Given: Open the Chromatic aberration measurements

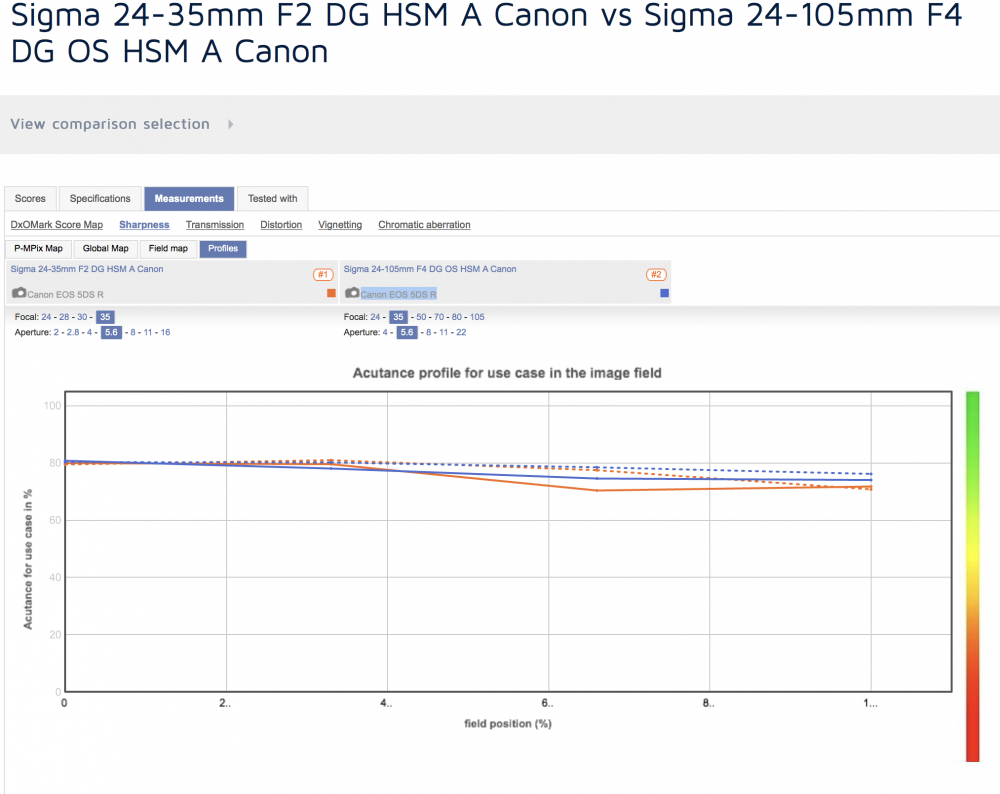Looking at the screenshot, I should coord(424,224).
